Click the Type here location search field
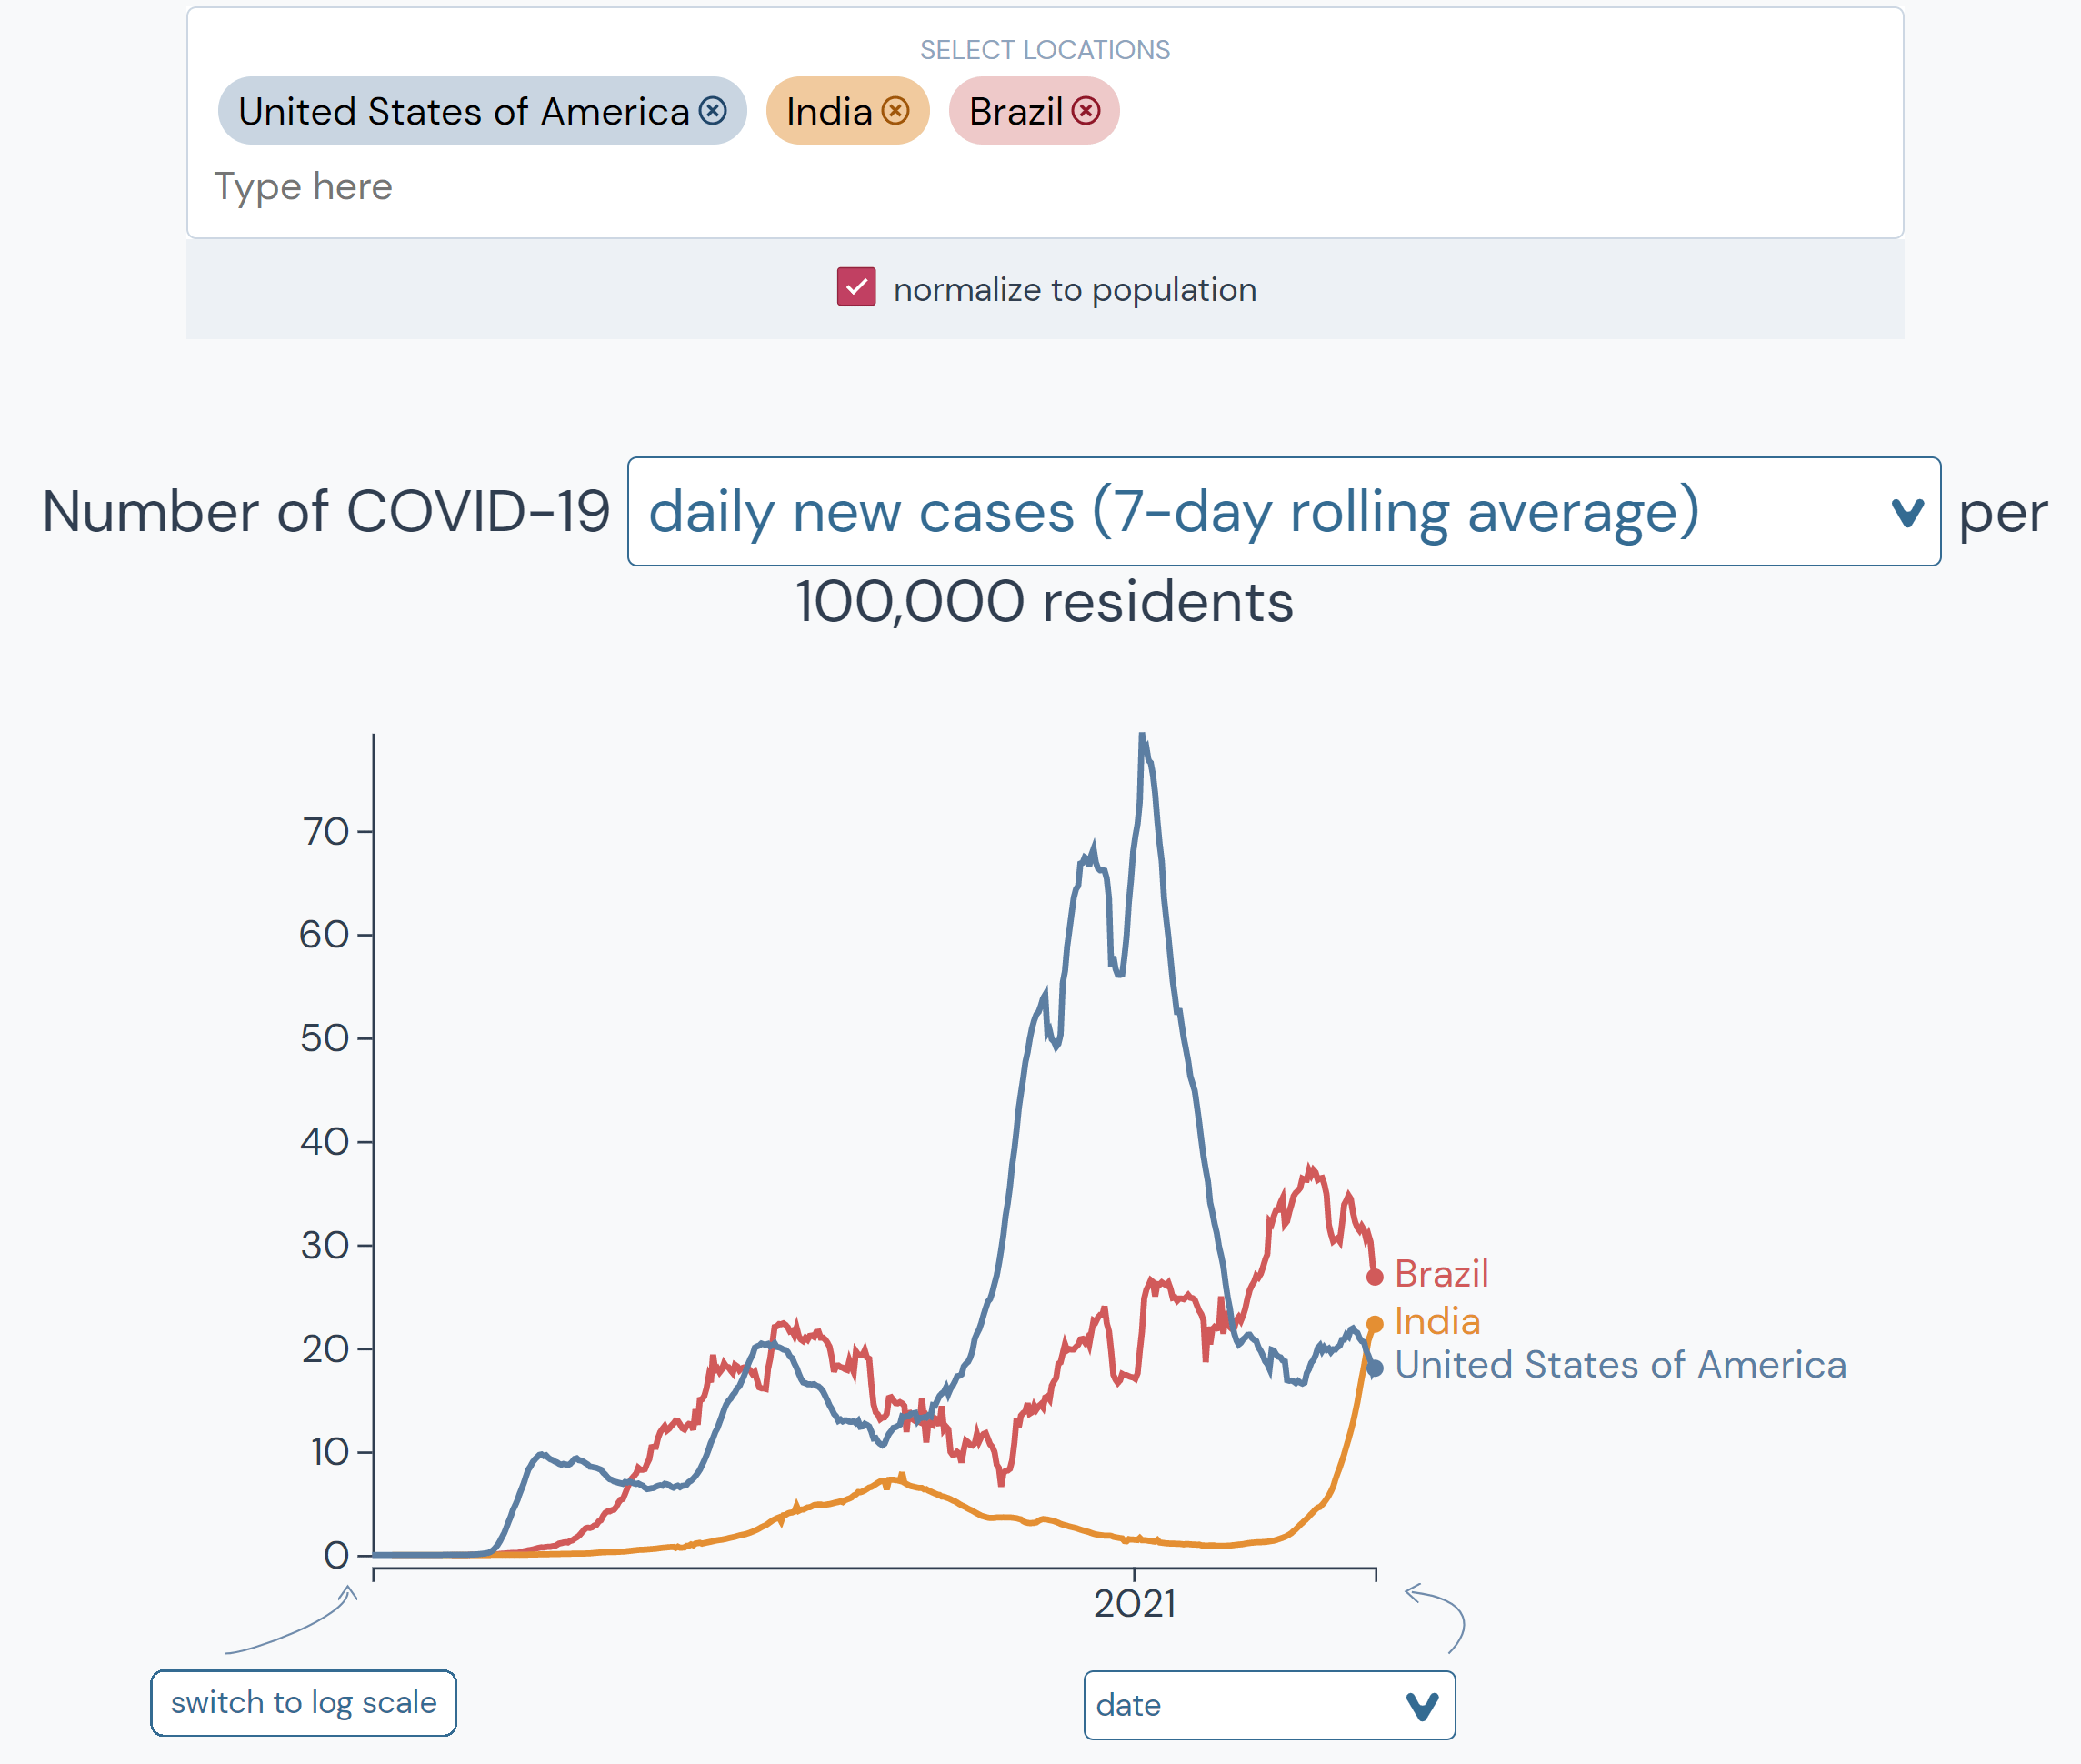 coord(303,186)
